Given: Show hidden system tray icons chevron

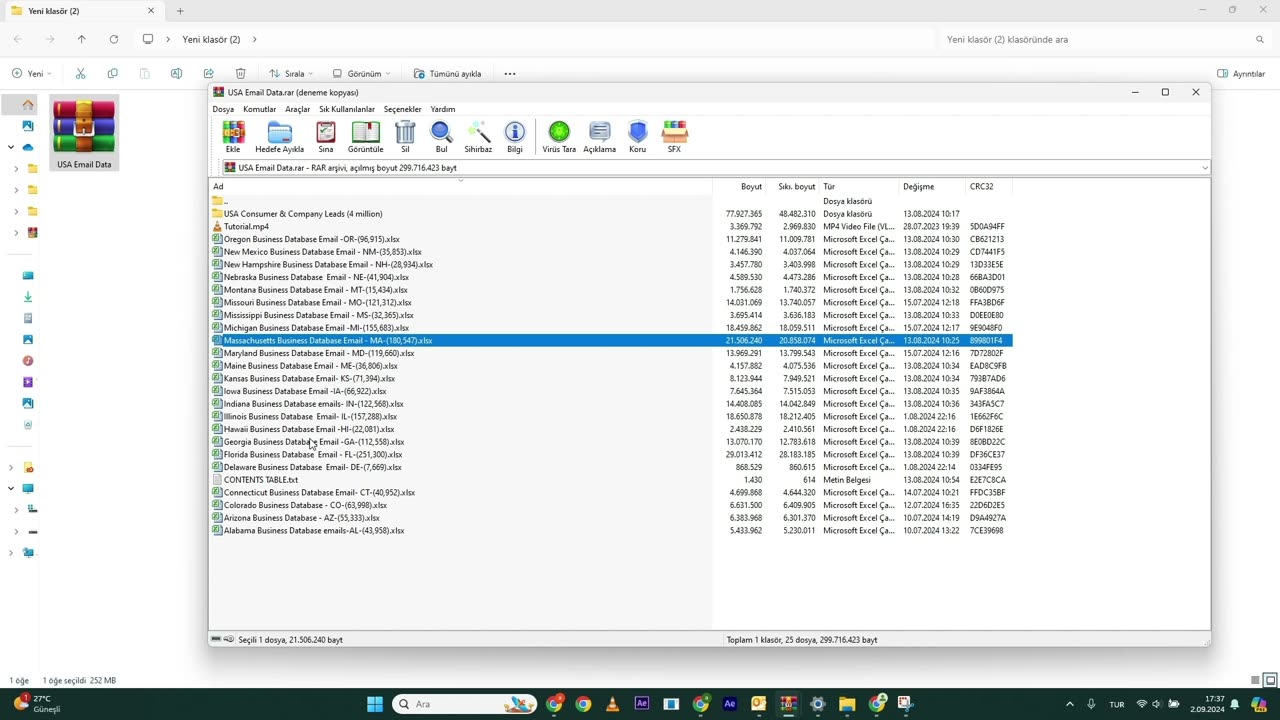Looking at the screenshot, I should point(1071,704).
